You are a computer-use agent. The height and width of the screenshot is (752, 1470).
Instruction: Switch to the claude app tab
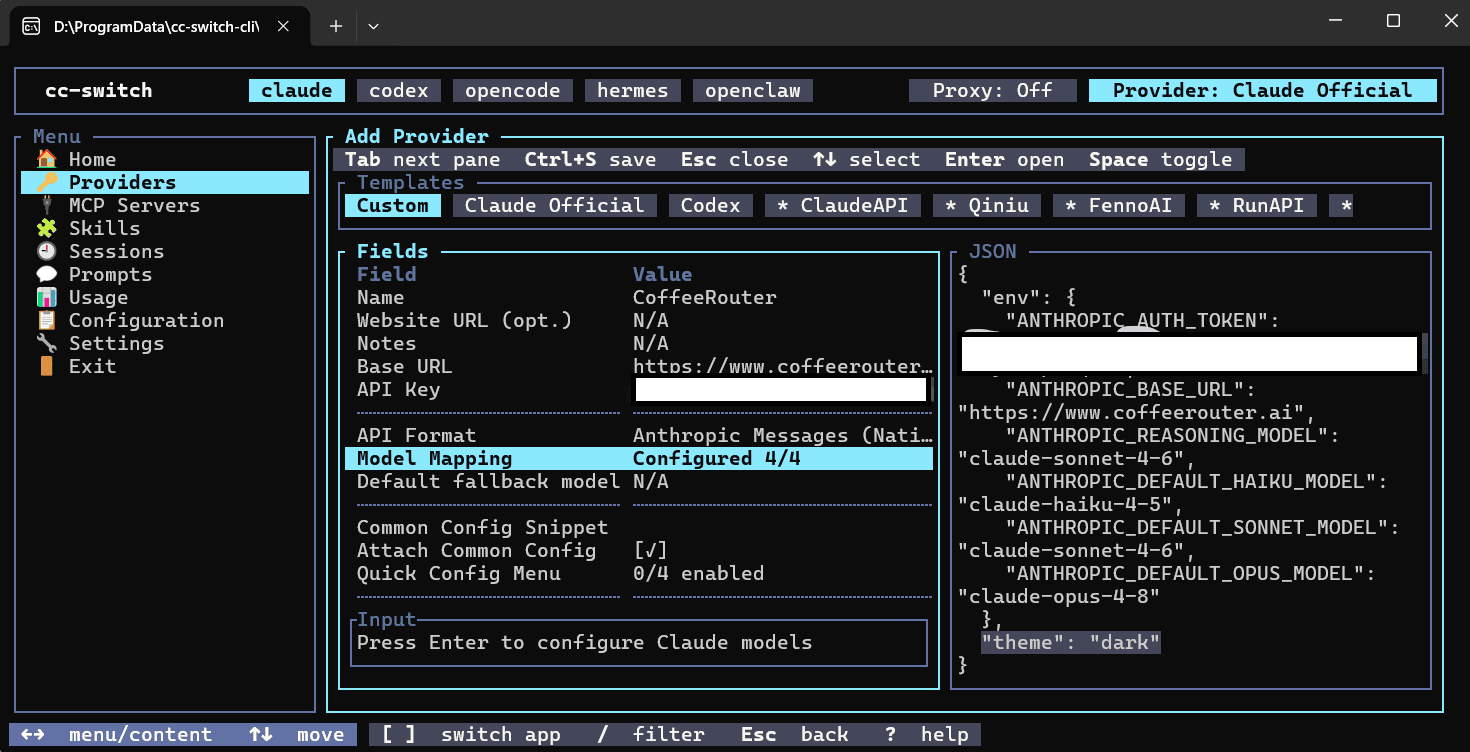point(297,90)
